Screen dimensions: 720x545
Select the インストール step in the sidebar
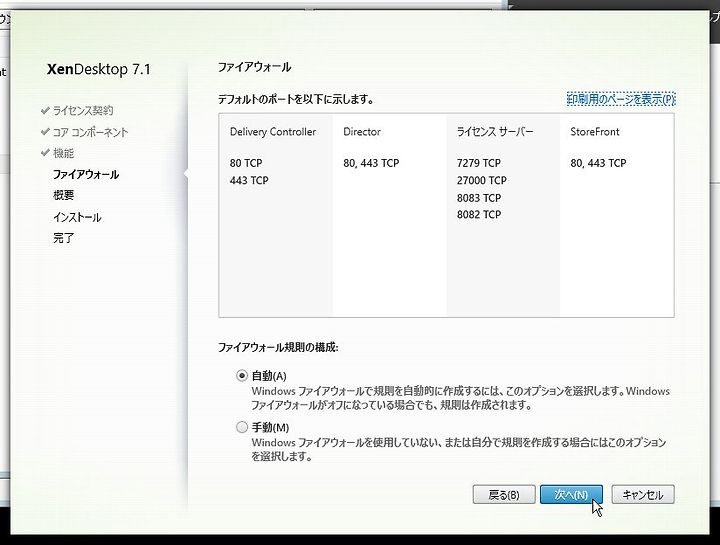77,217
